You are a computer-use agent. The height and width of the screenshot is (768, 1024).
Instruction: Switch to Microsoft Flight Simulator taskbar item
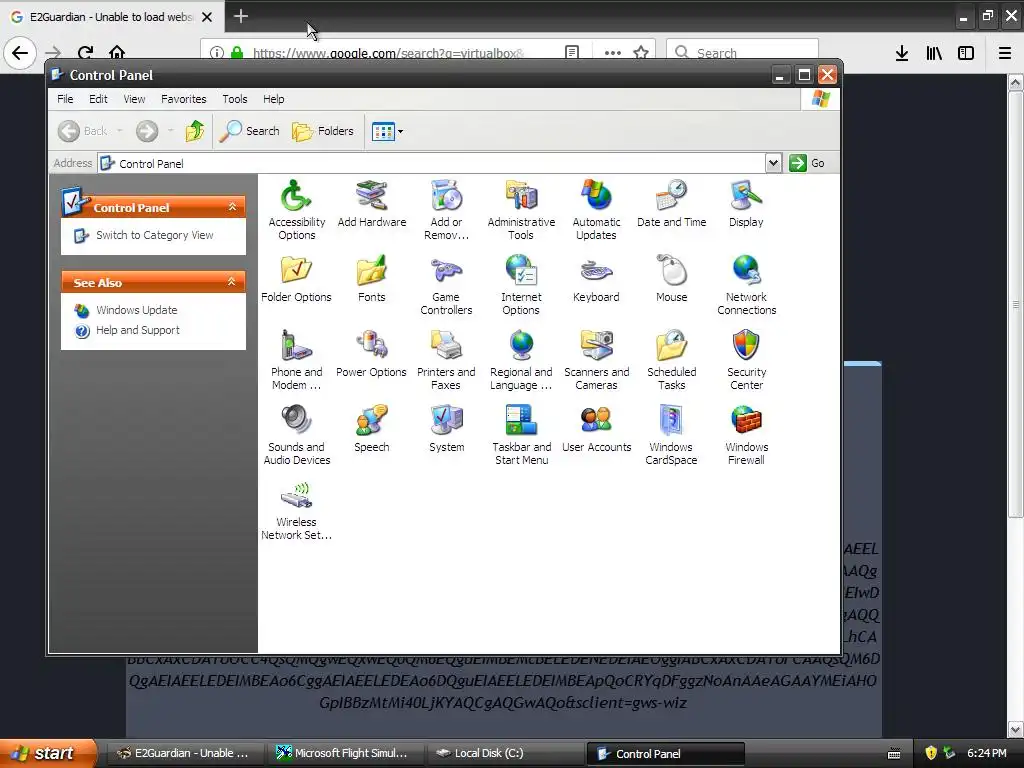tap(345, 753)
